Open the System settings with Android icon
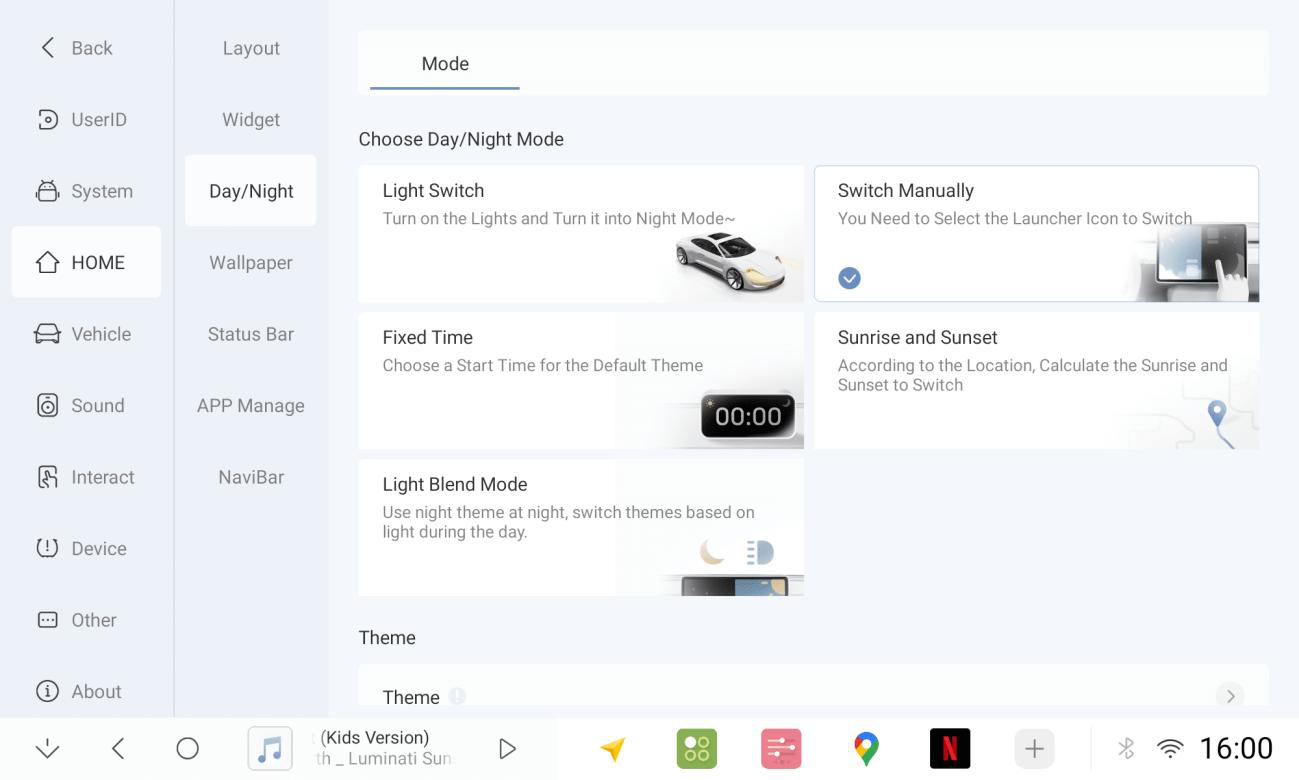1299x780 pixels. 86,191
